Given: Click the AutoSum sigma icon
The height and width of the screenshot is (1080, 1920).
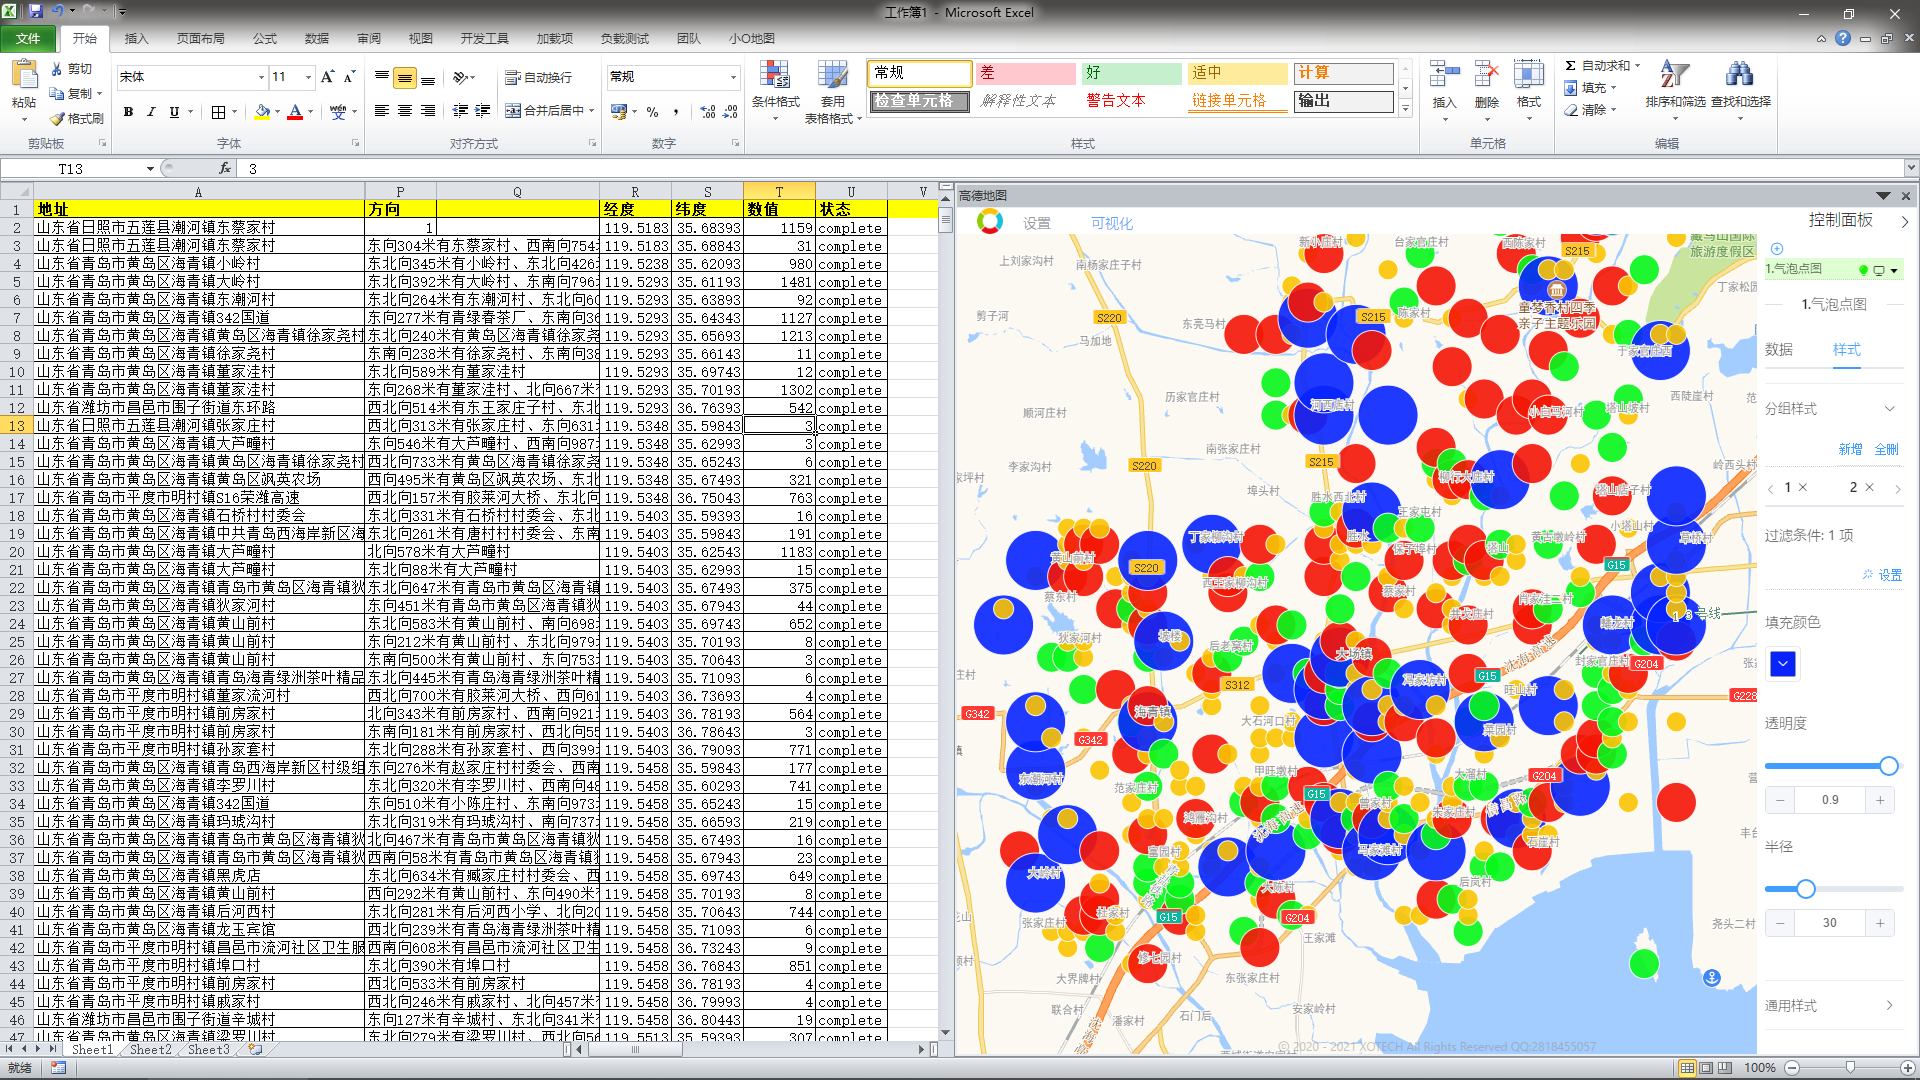Looking at the screenshot, I should (1571, 66).
